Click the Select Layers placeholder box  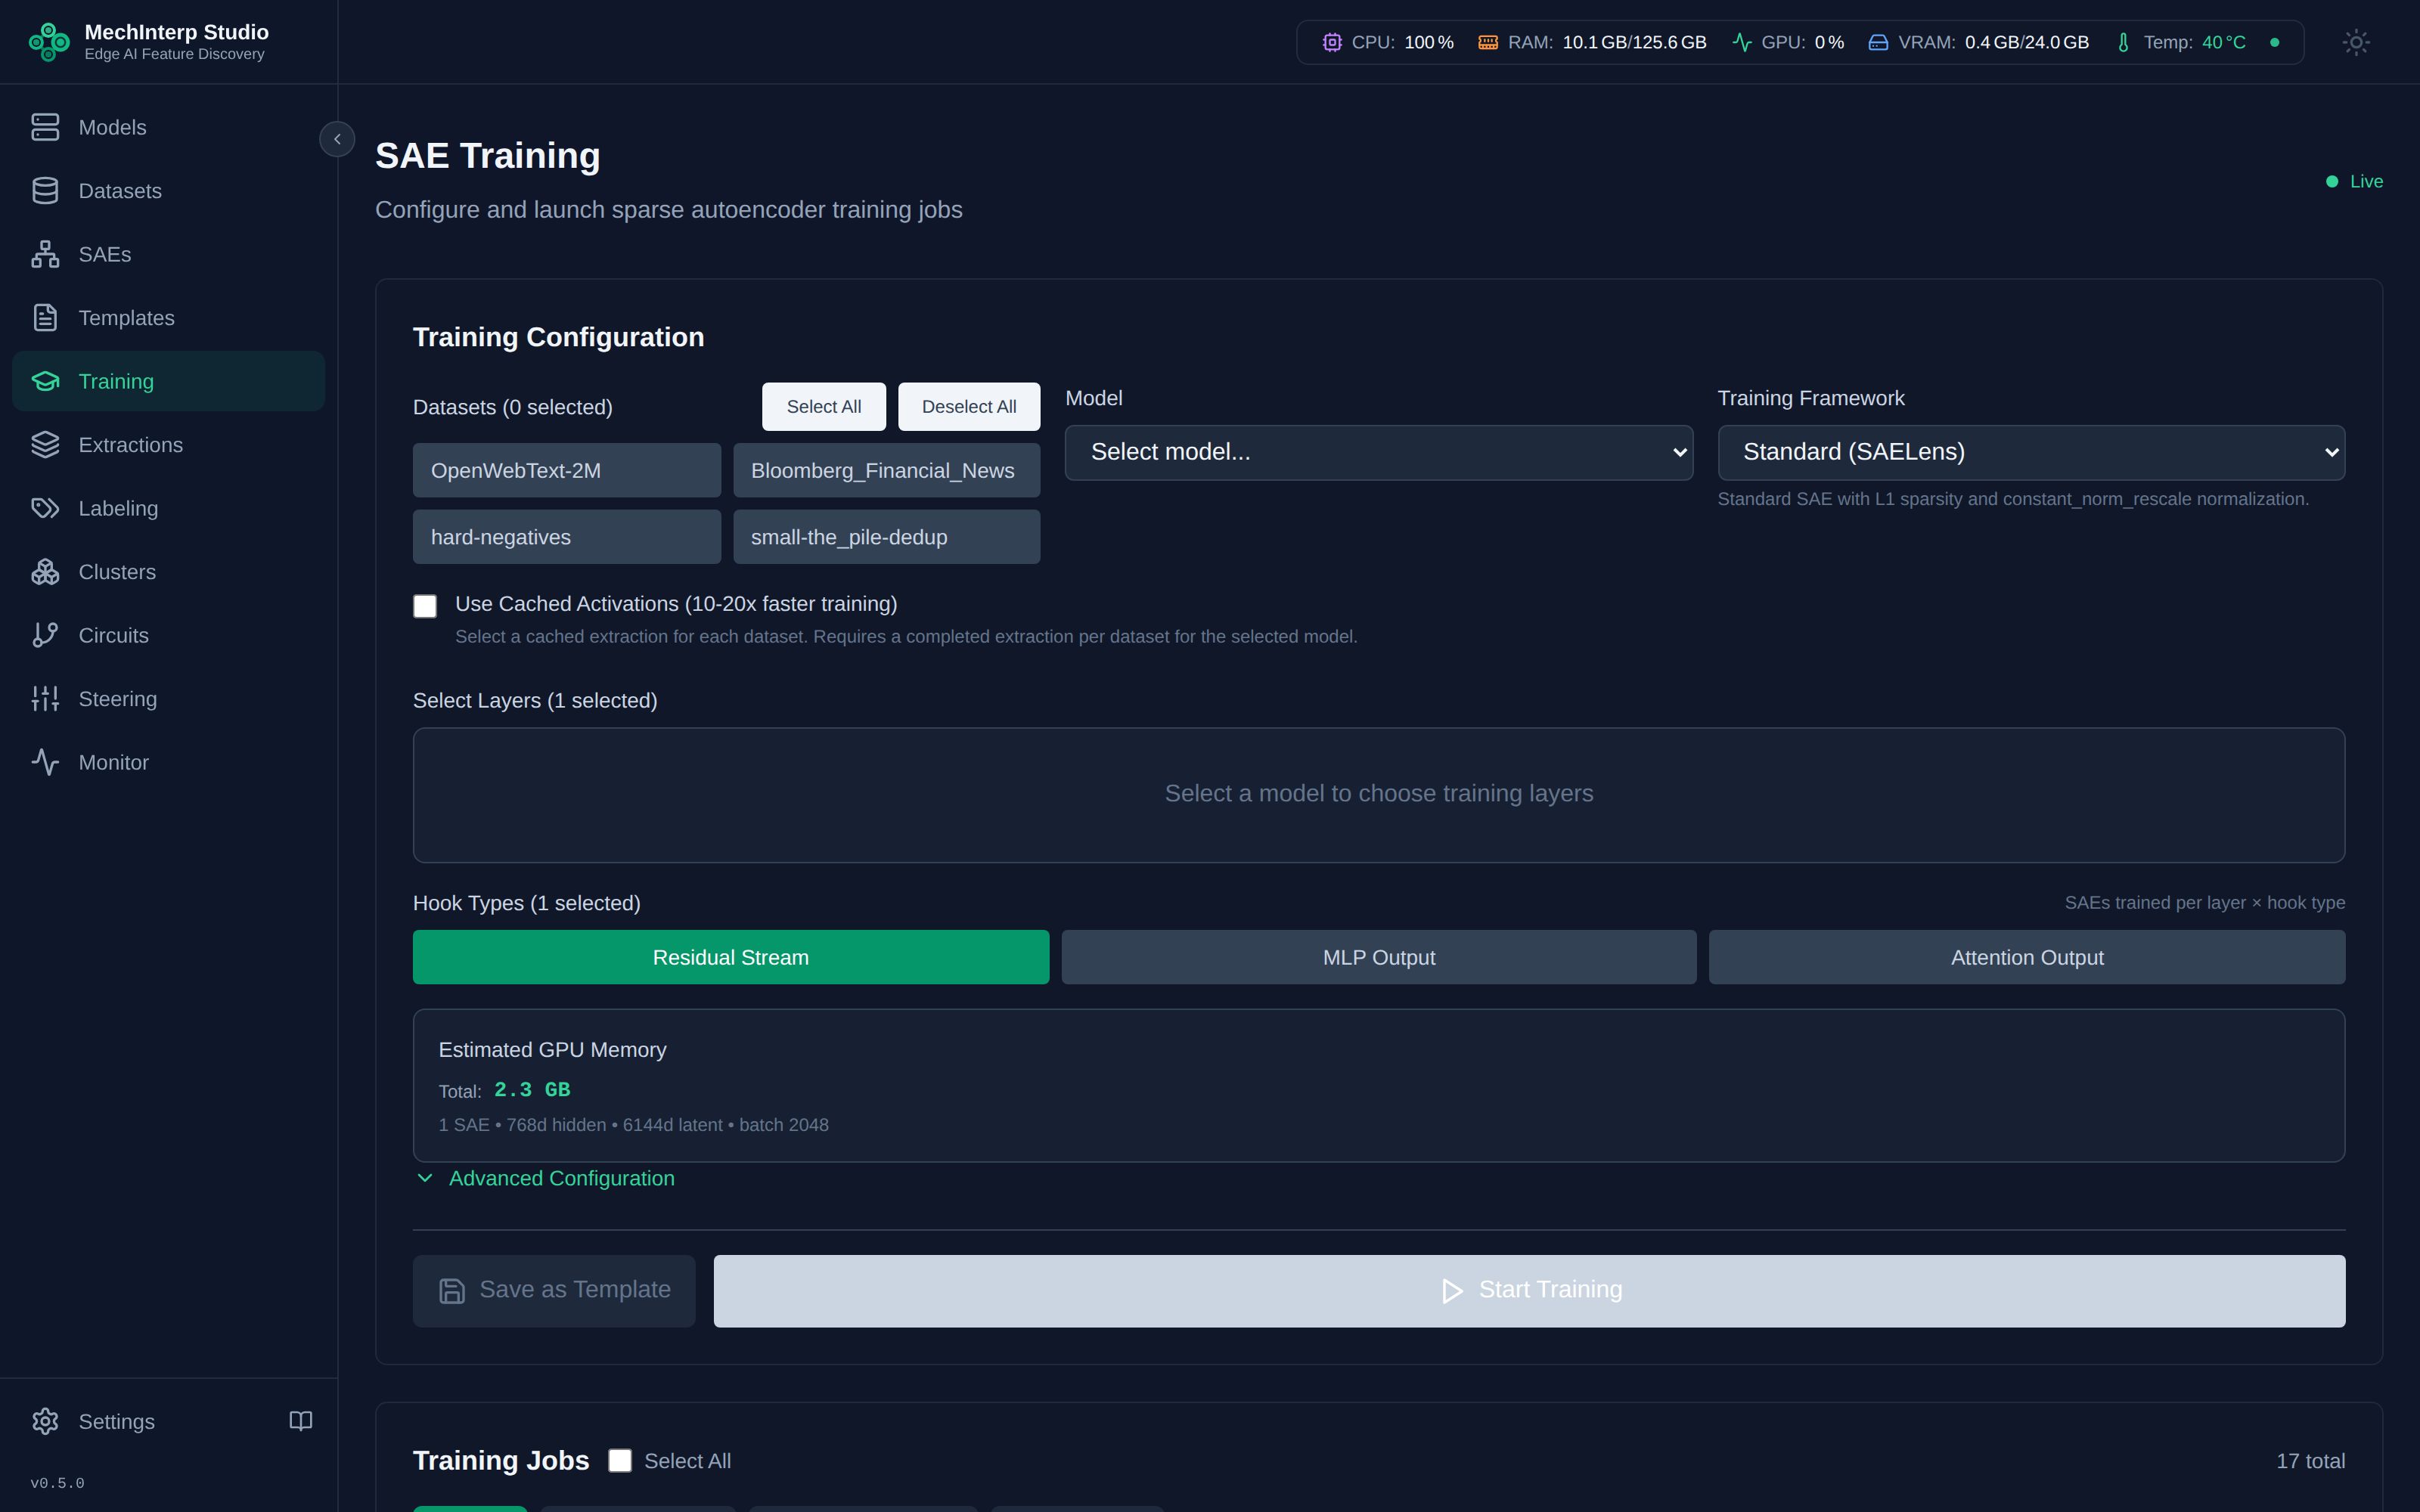pos(1379,795)
